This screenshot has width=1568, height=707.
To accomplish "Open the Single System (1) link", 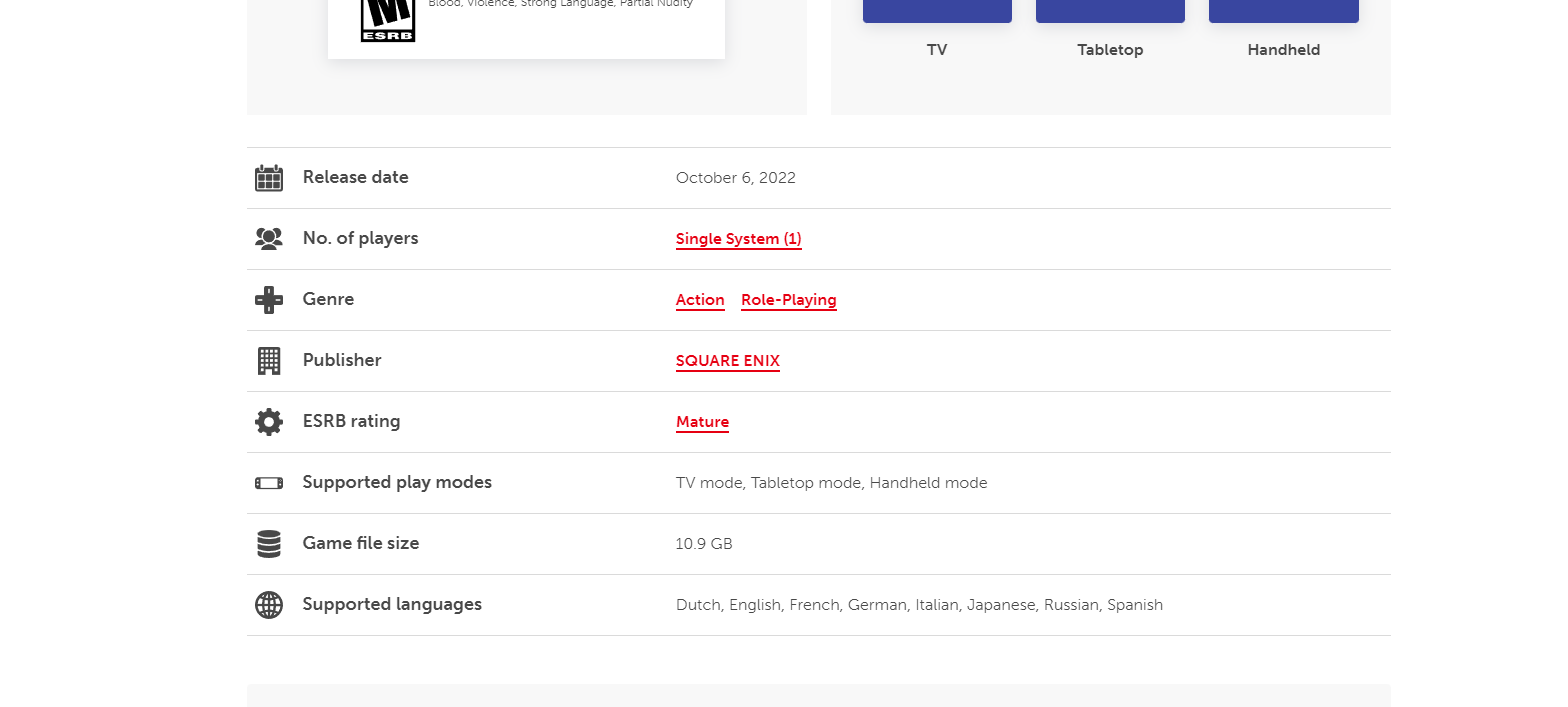I will (x=738, y=239).
